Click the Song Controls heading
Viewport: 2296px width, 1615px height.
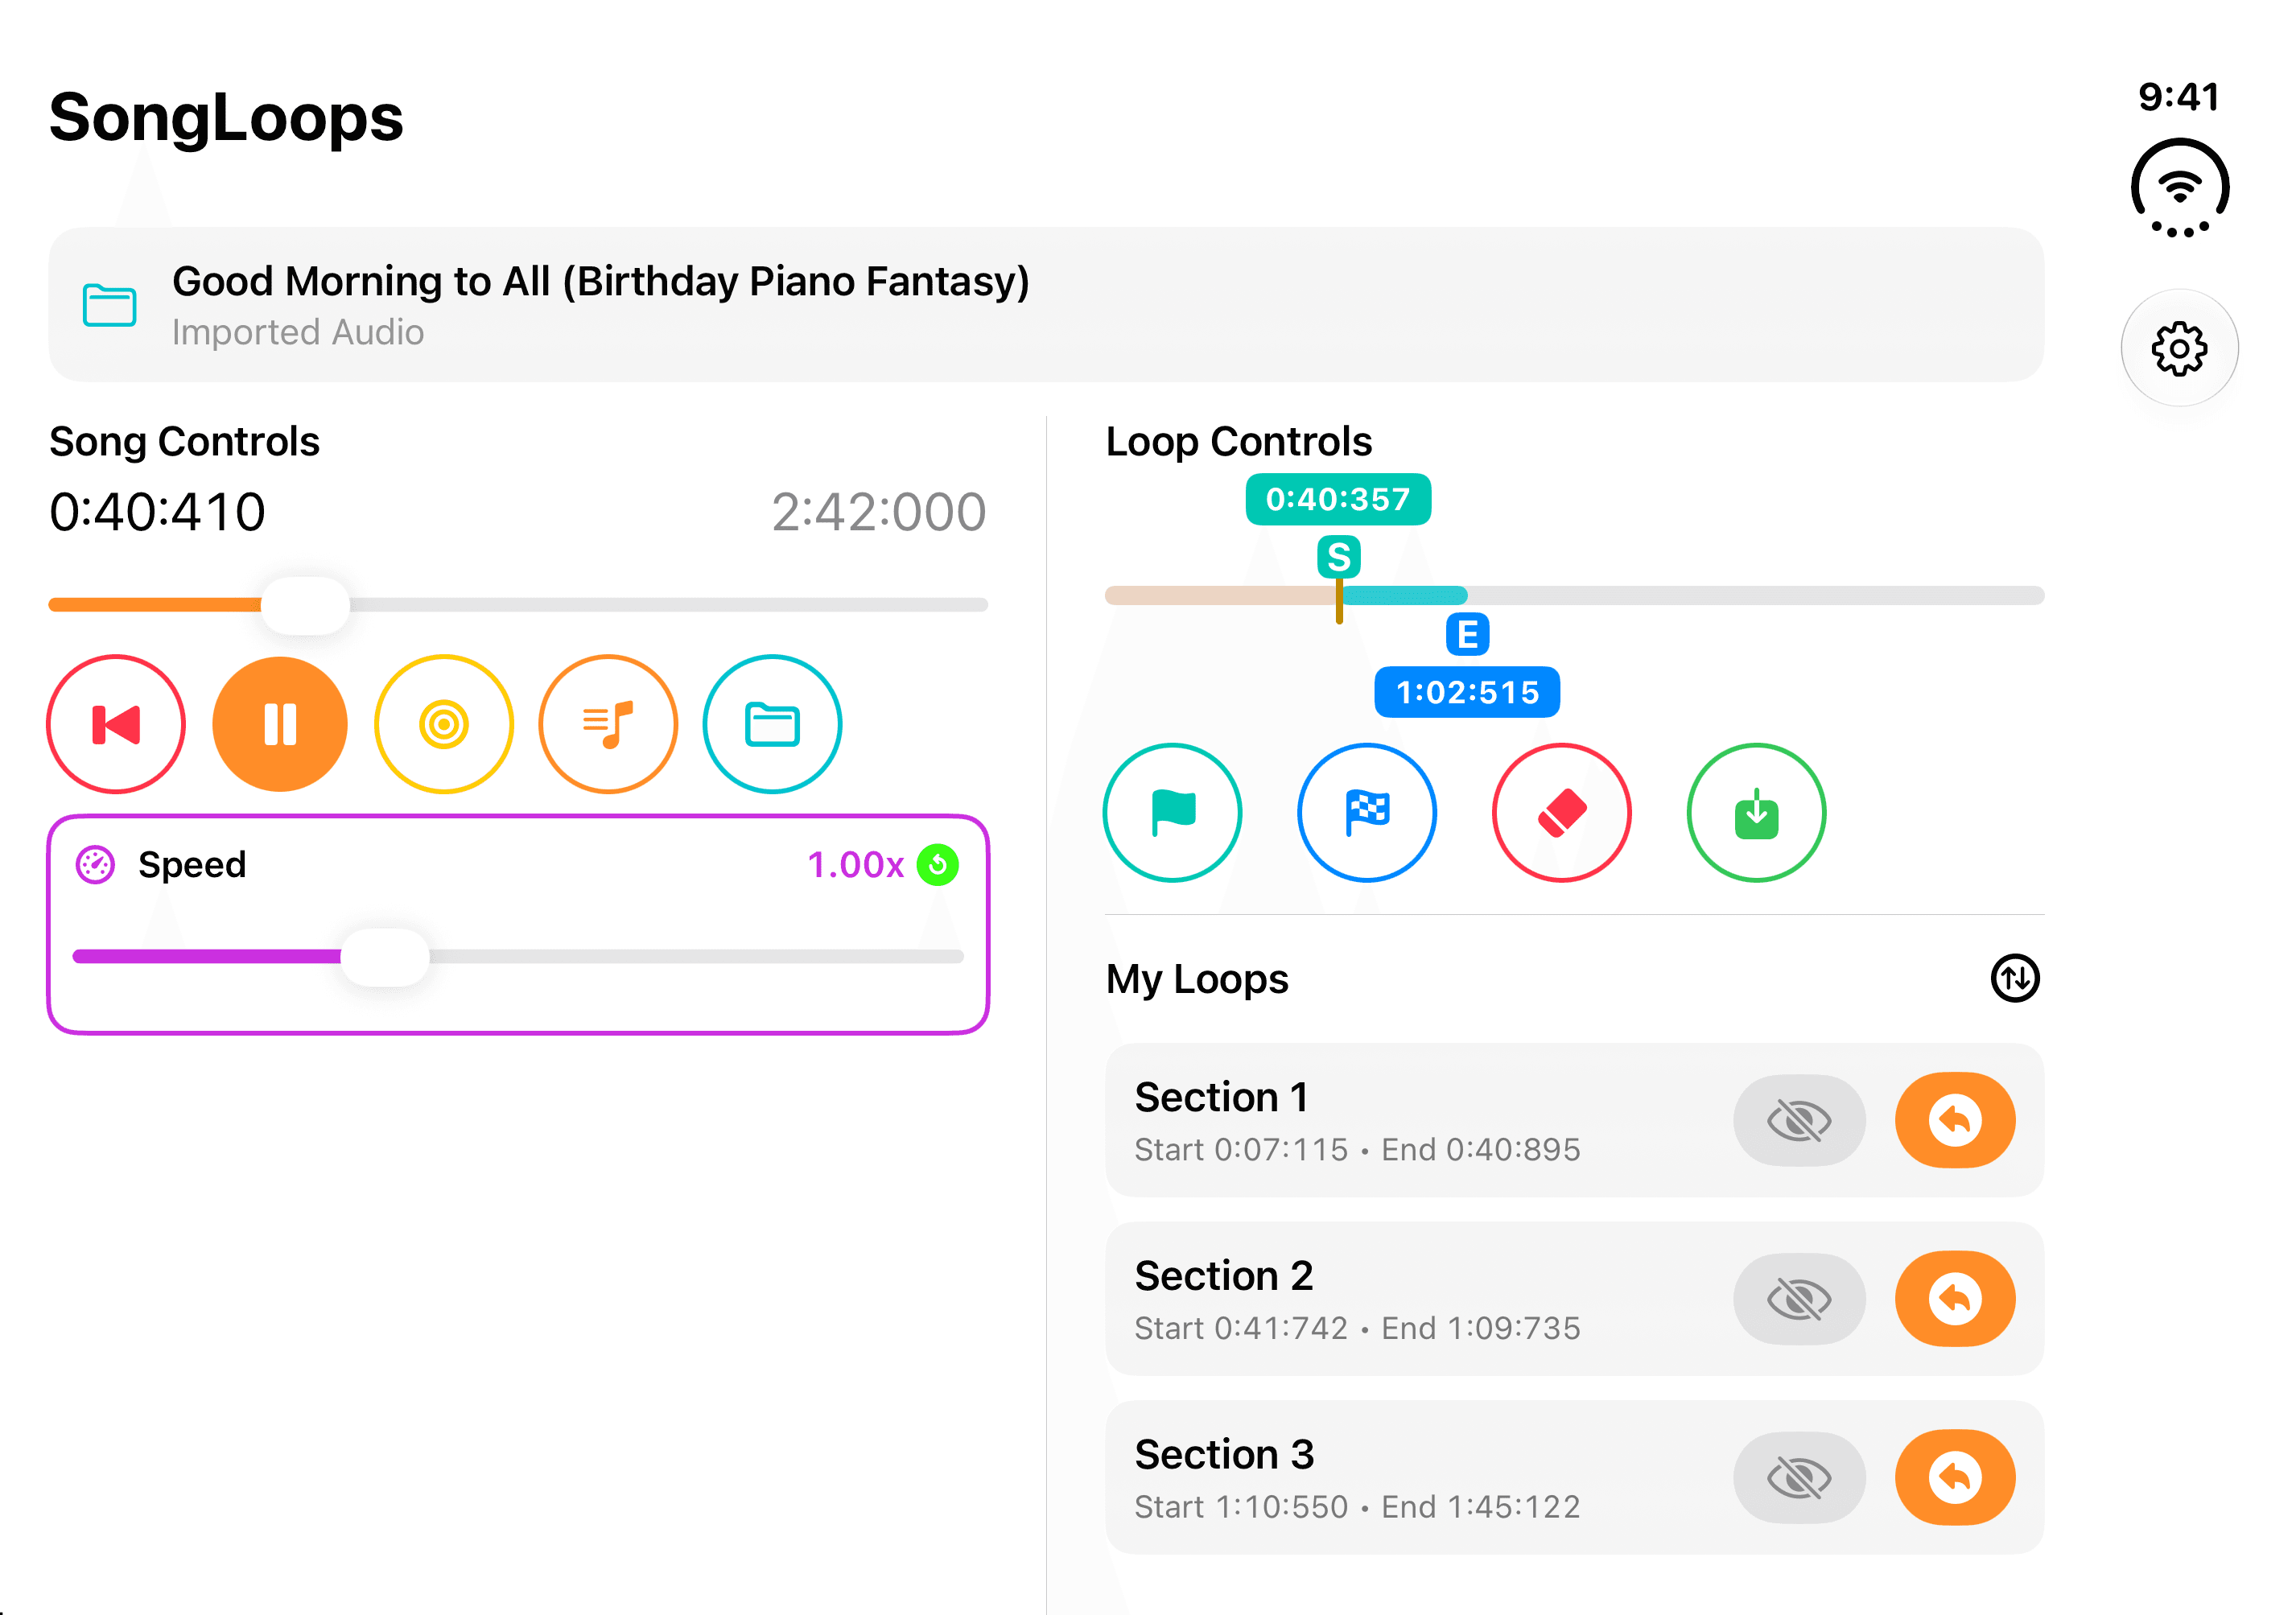(184, 442)
